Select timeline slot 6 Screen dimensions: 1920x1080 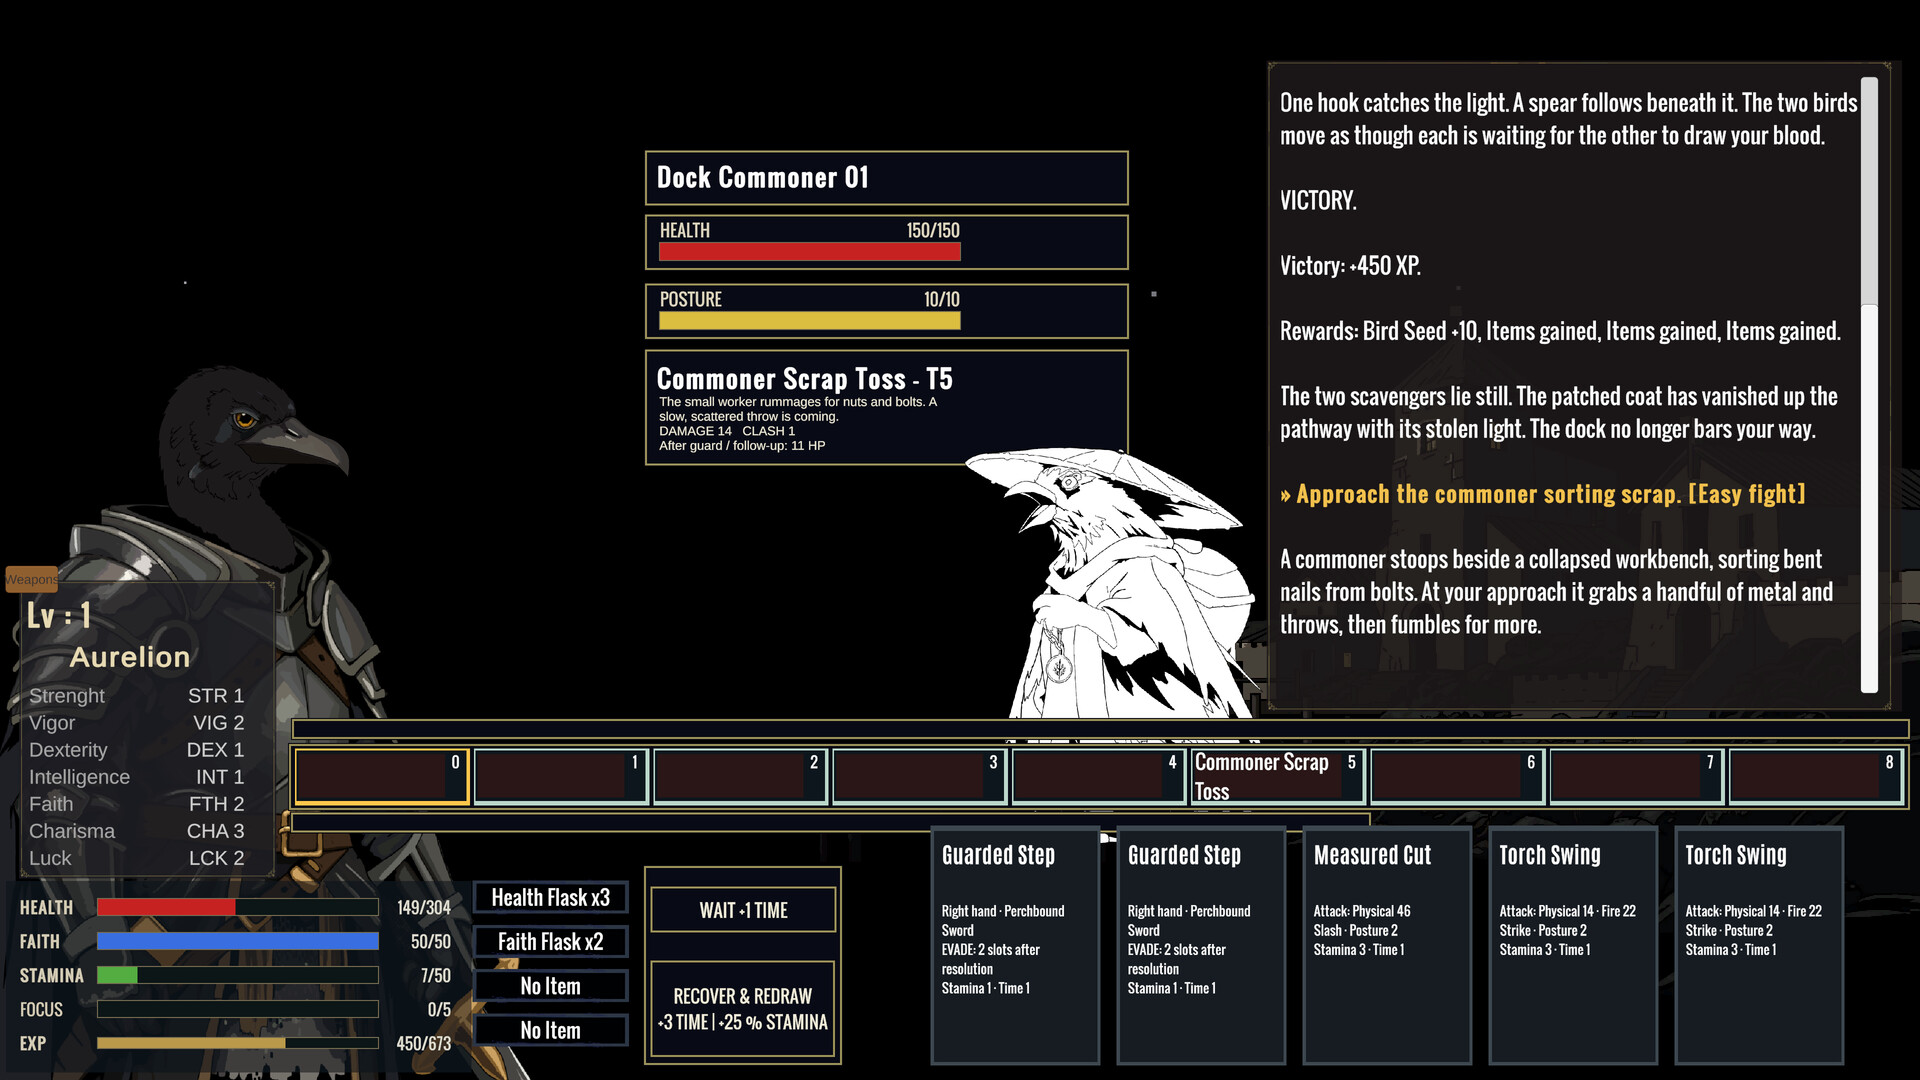point(1457,776)
